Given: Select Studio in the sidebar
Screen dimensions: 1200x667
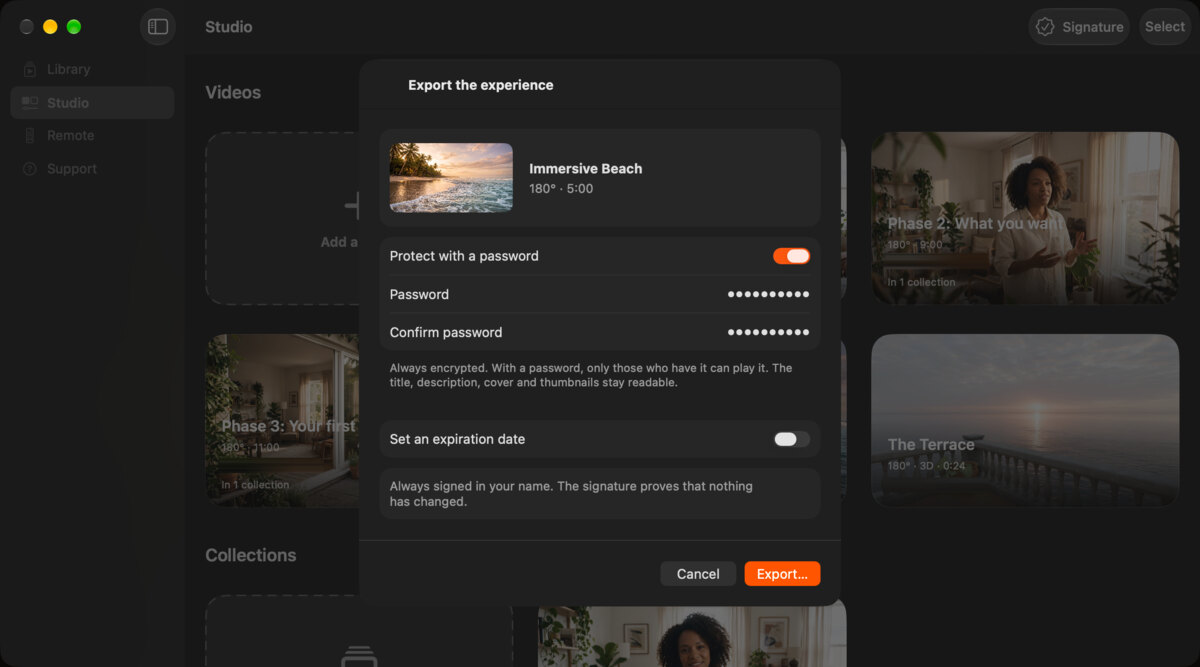Looking at the screenshot, I should (92, 102).
